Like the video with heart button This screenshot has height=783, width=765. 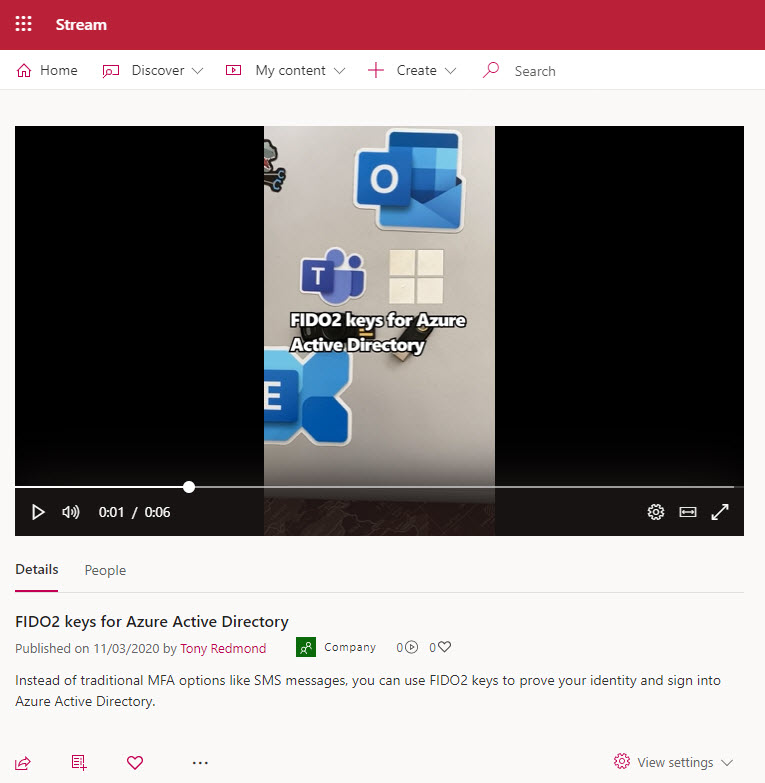click(x=135, y=763)
